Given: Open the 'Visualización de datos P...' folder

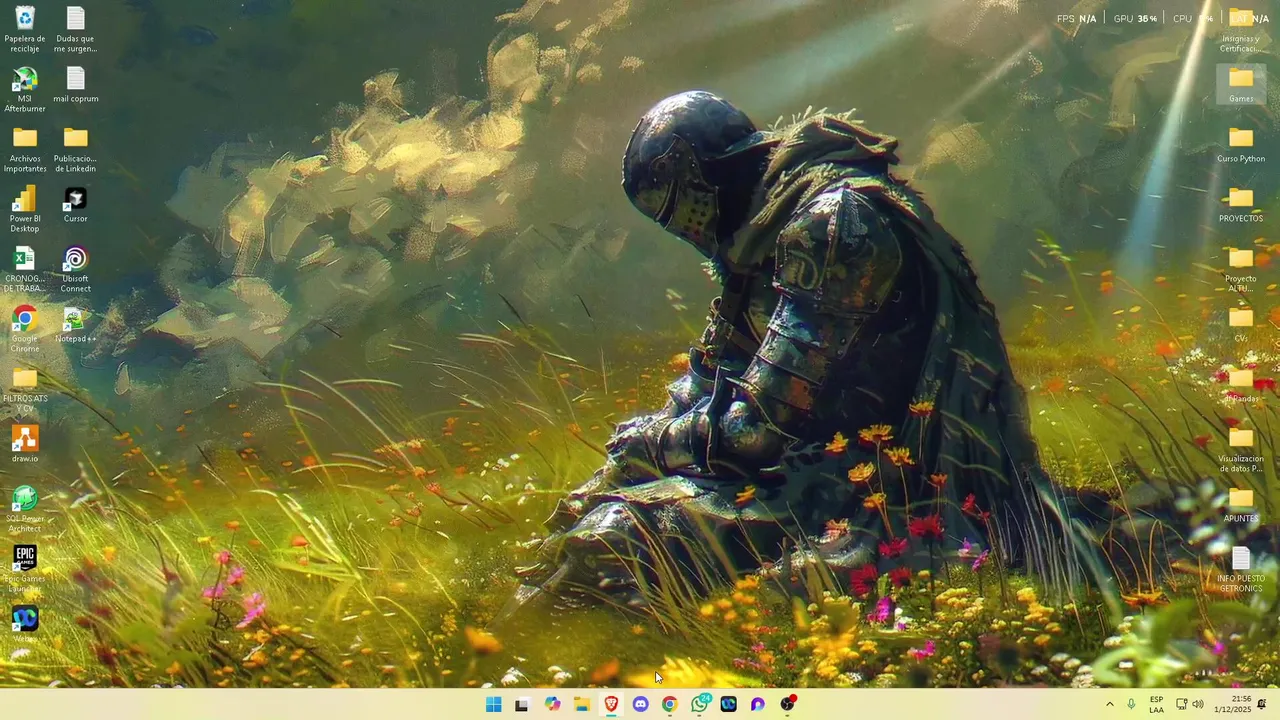Looking at the screenshot, I should point(1241,450).
